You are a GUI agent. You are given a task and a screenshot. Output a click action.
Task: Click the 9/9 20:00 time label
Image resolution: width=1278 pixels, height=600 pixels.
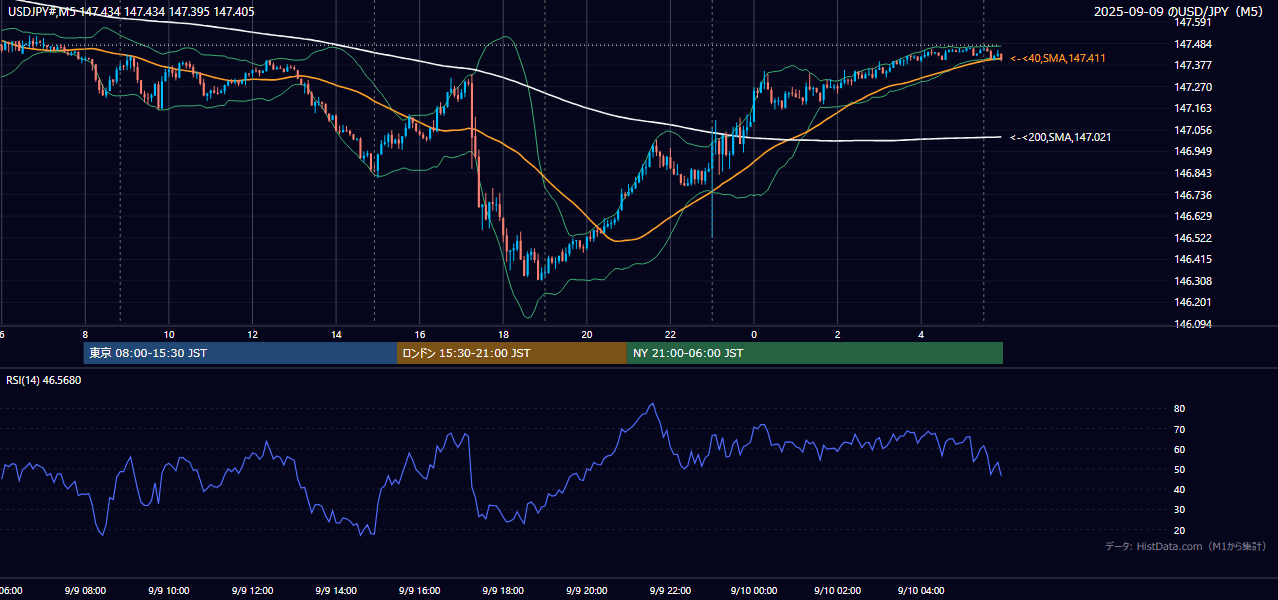pos(588,591)
